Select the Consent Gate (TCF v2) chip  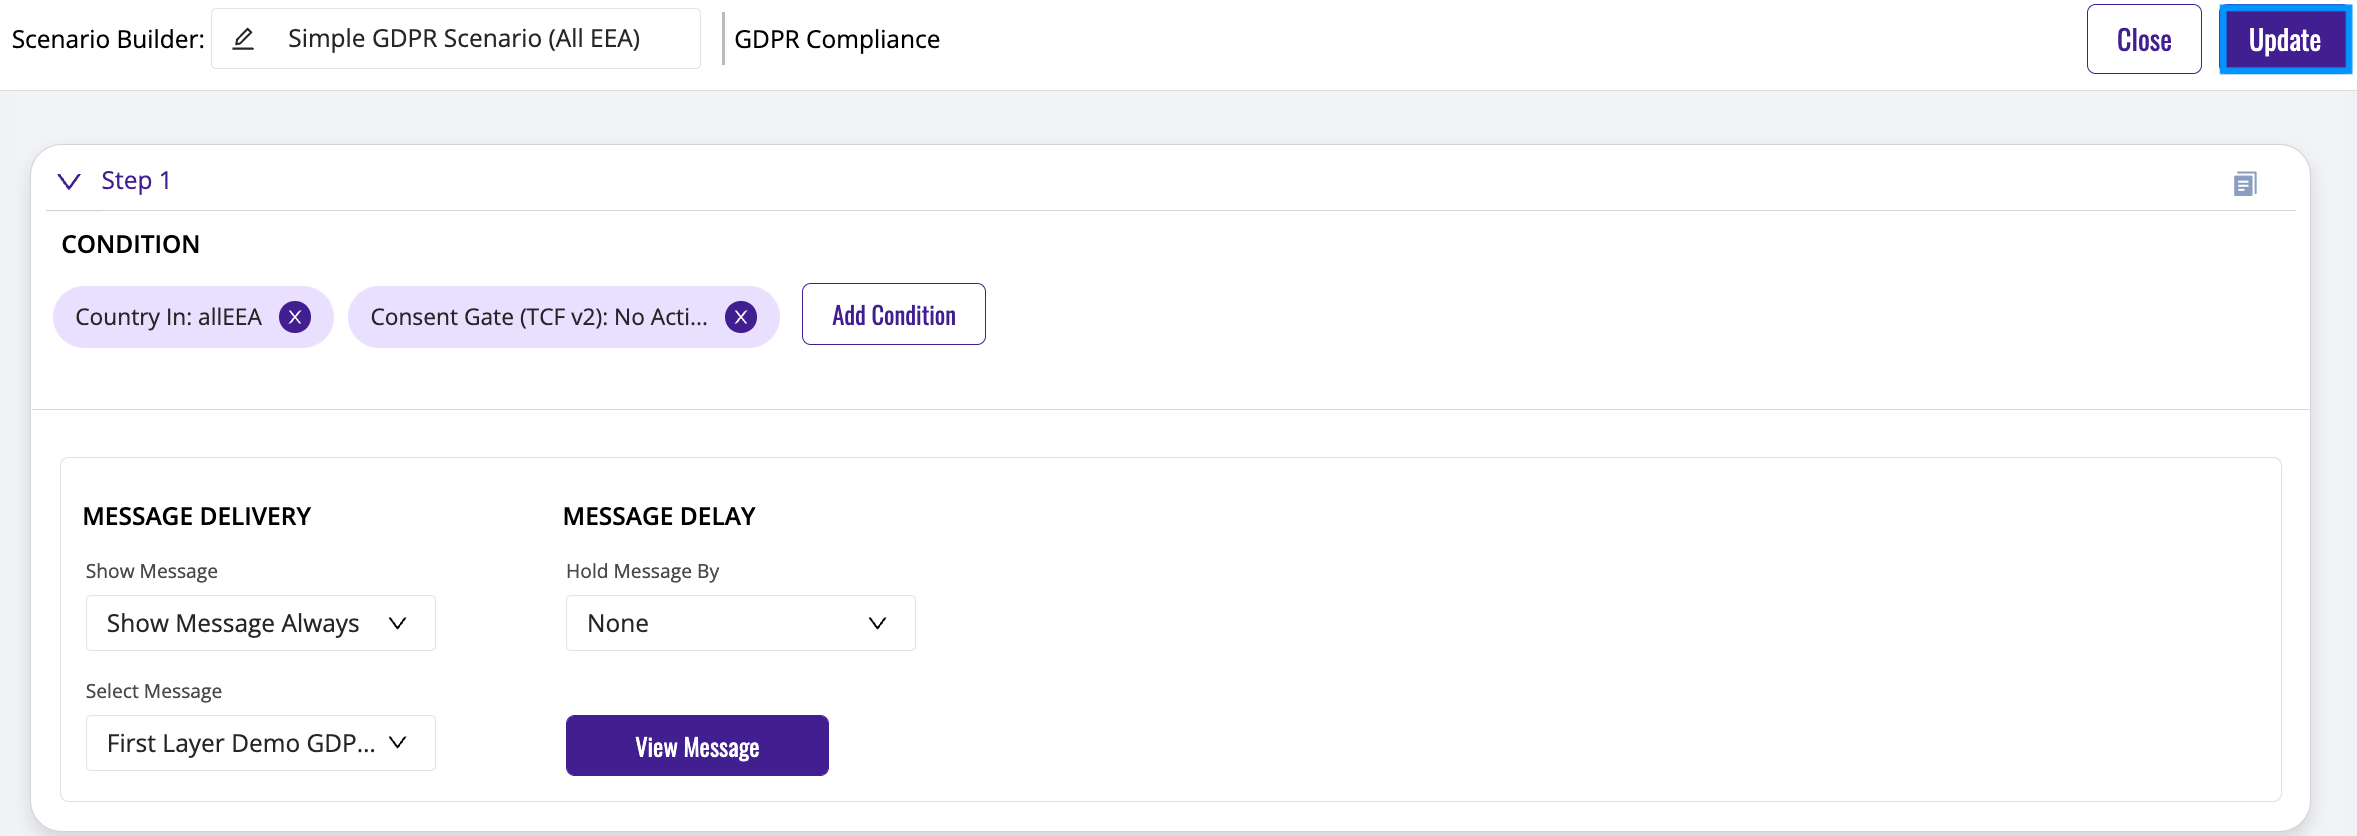[x=538, y=317]
